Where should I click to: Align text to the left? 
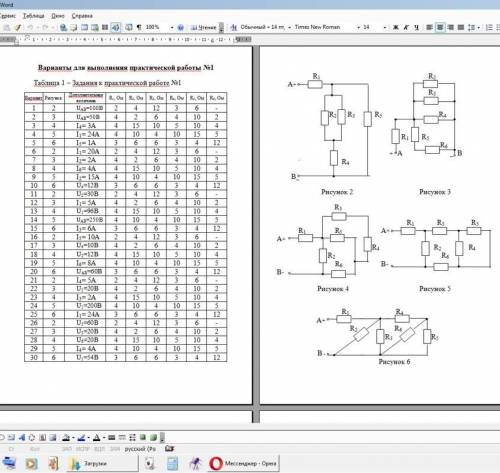coord(430,27)
